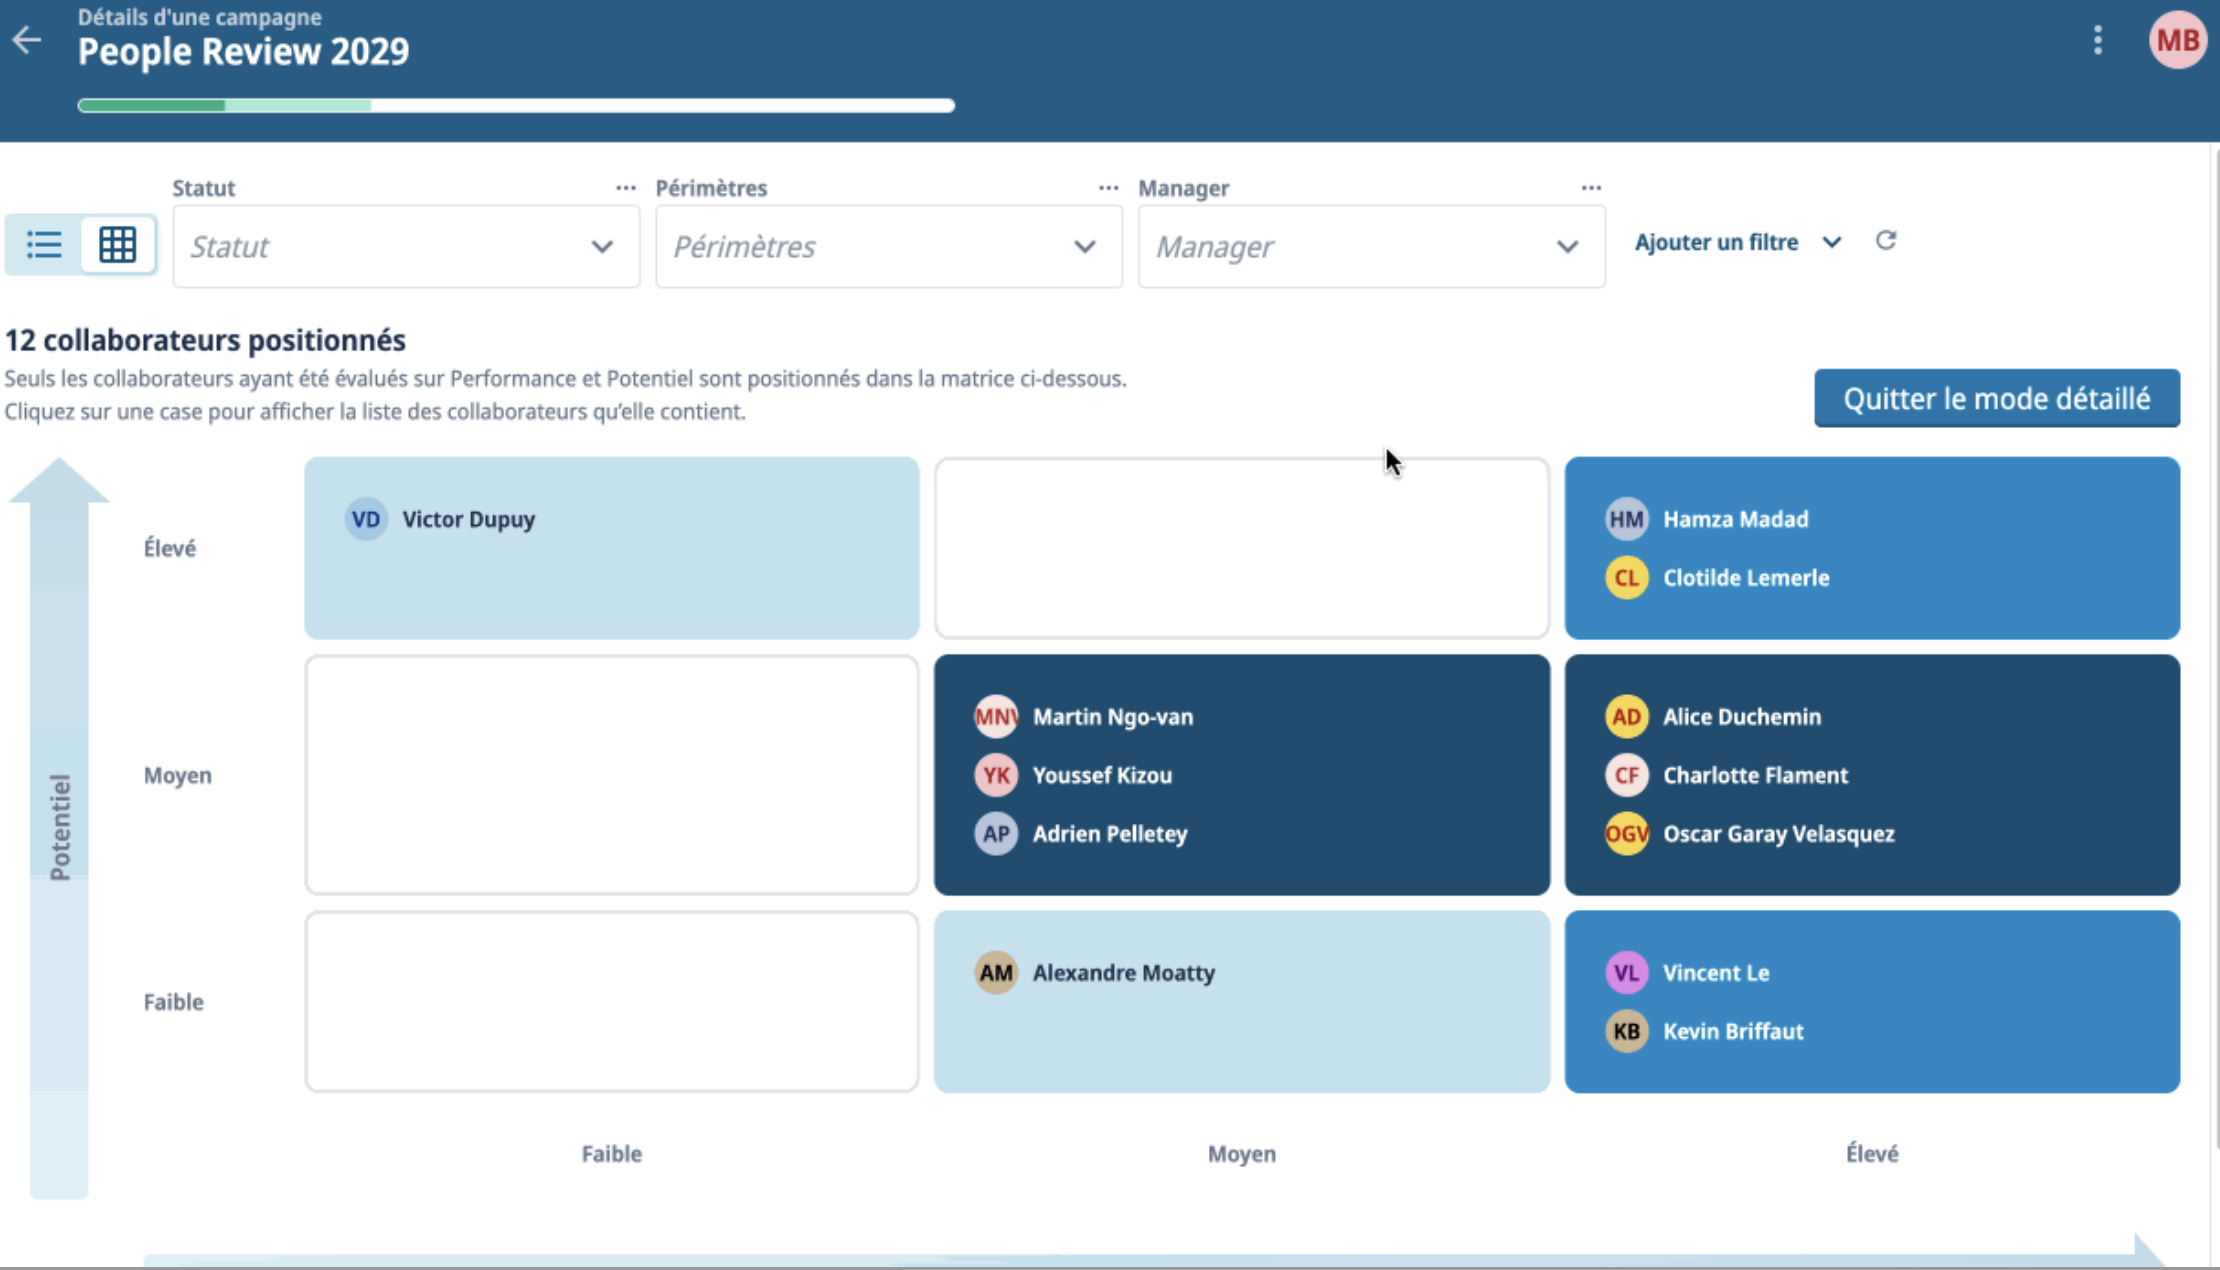Open Périmètres filter options ellipsis

tap(1108, 188)
